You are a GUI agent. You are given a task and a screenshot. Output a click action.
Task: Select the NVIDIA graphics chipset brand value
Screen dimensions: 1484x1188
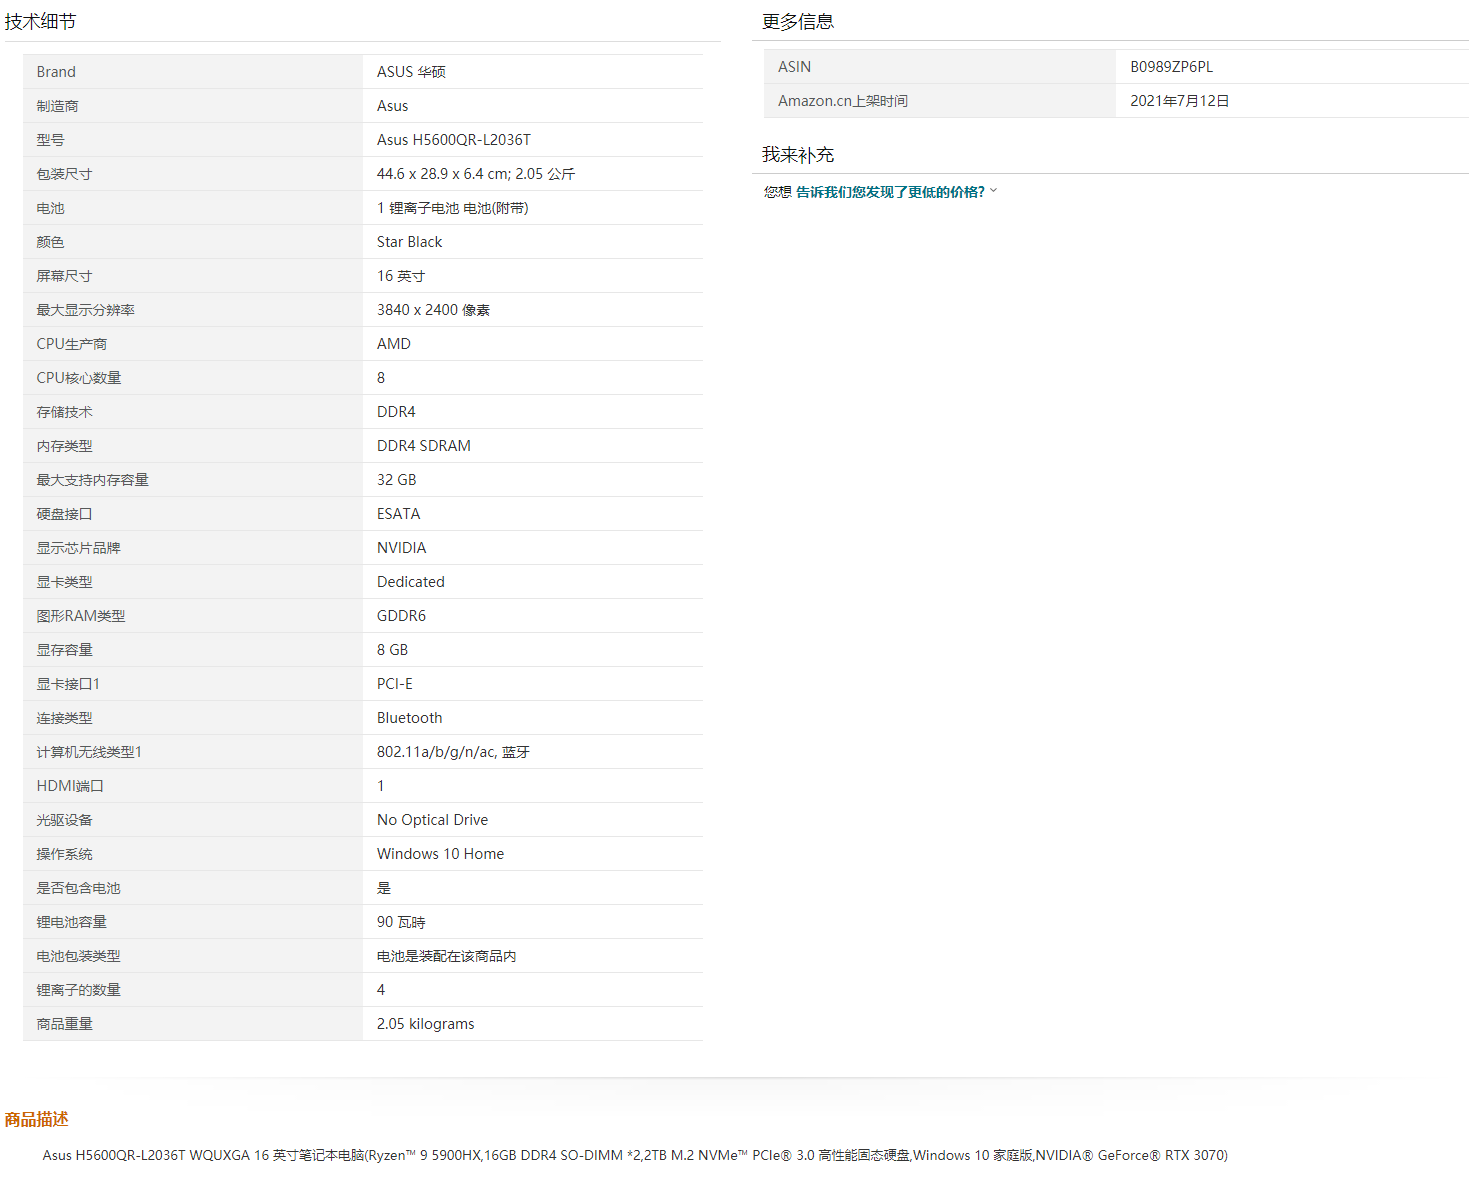pyautogui.click(x=402, y=548)
